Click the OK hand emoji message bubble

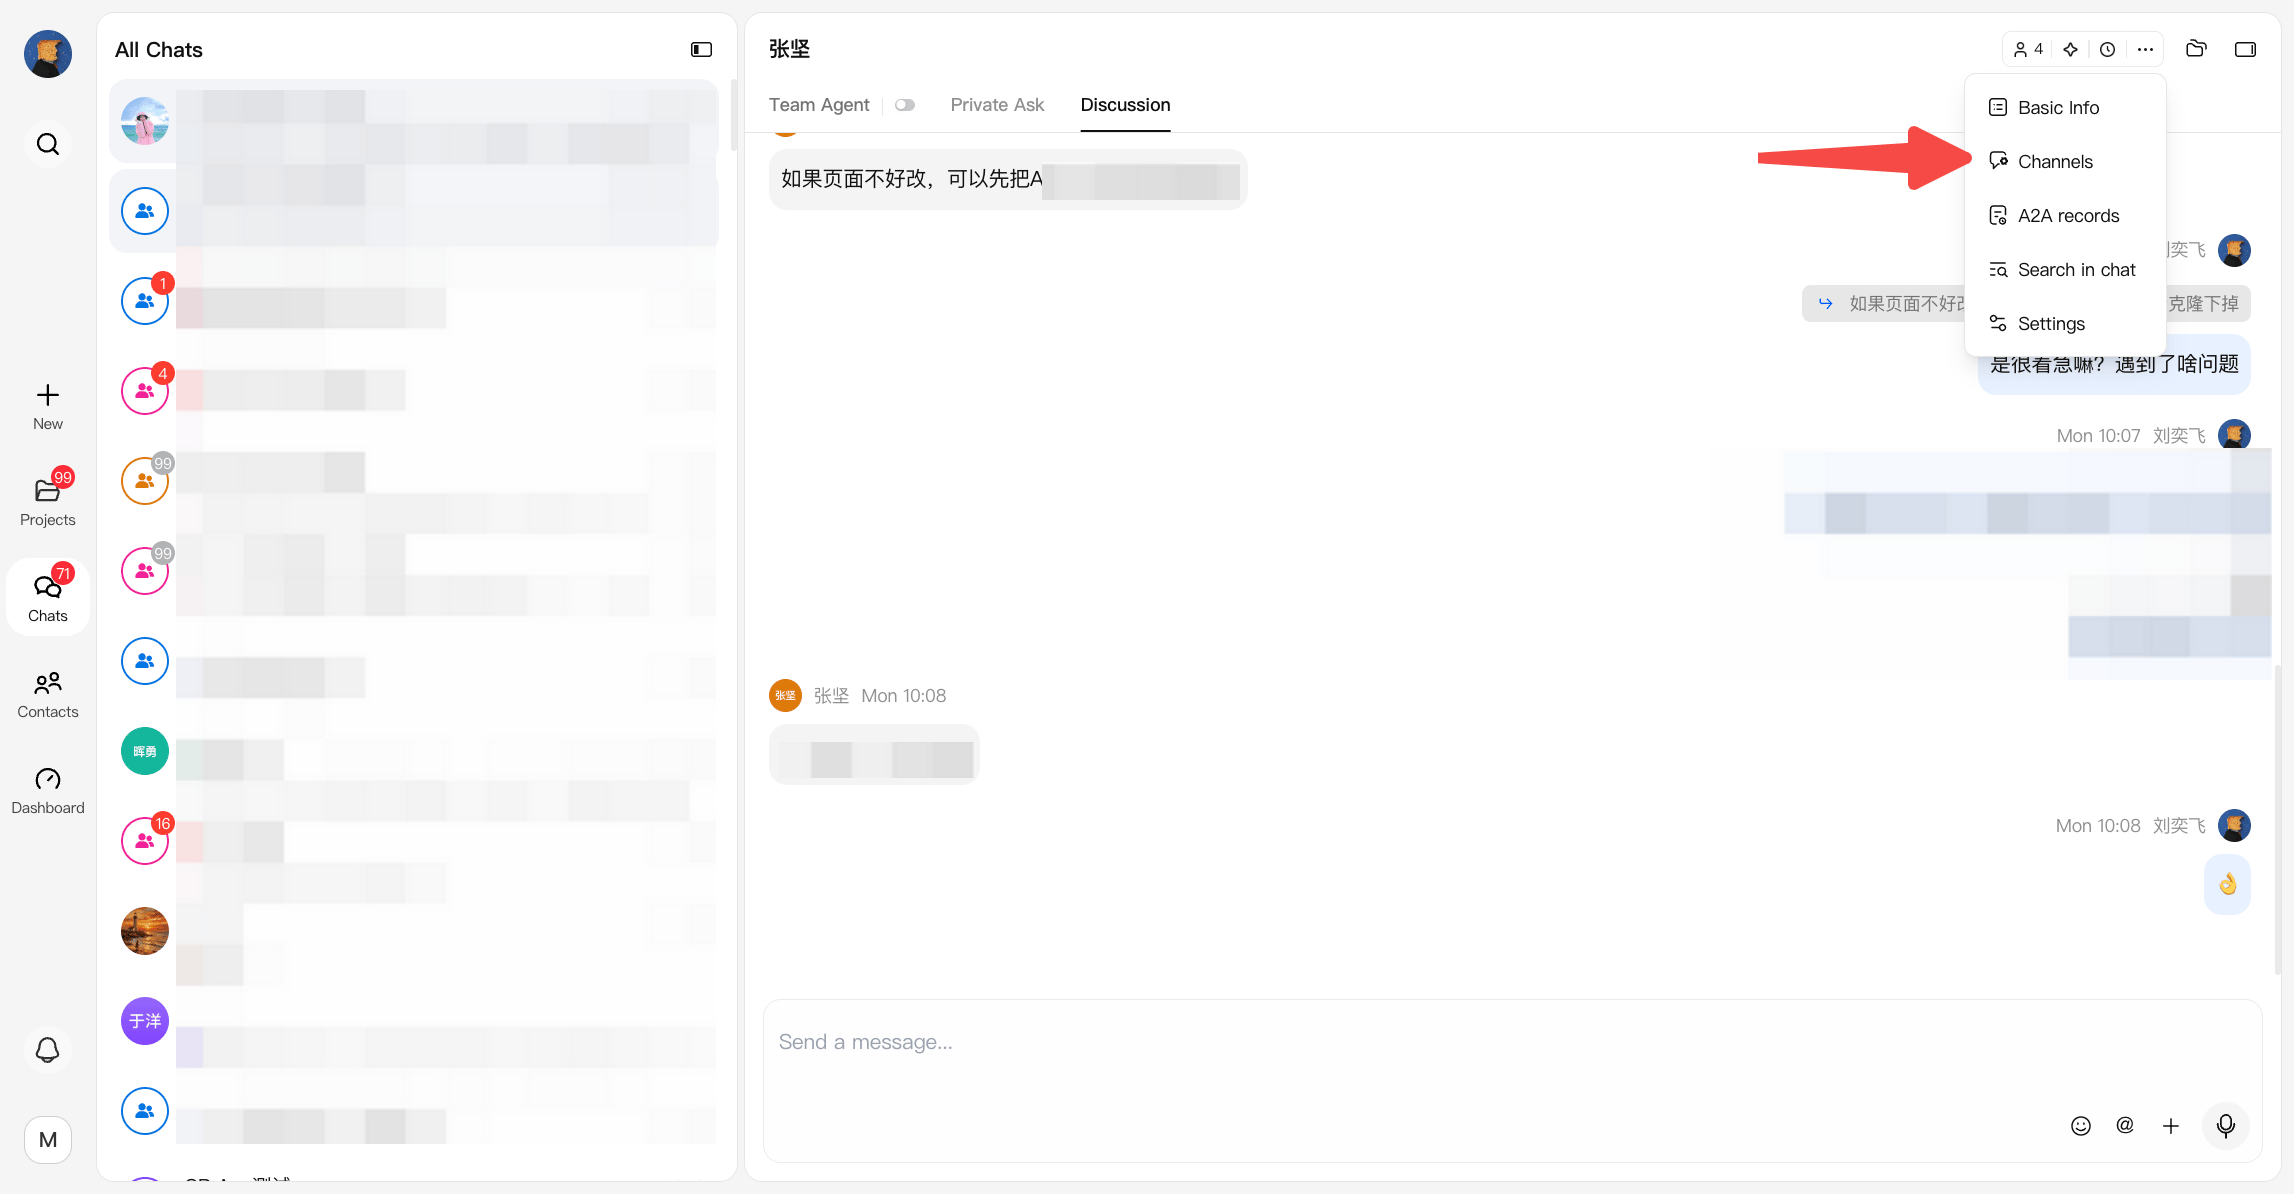click(x=2227, y=884)
